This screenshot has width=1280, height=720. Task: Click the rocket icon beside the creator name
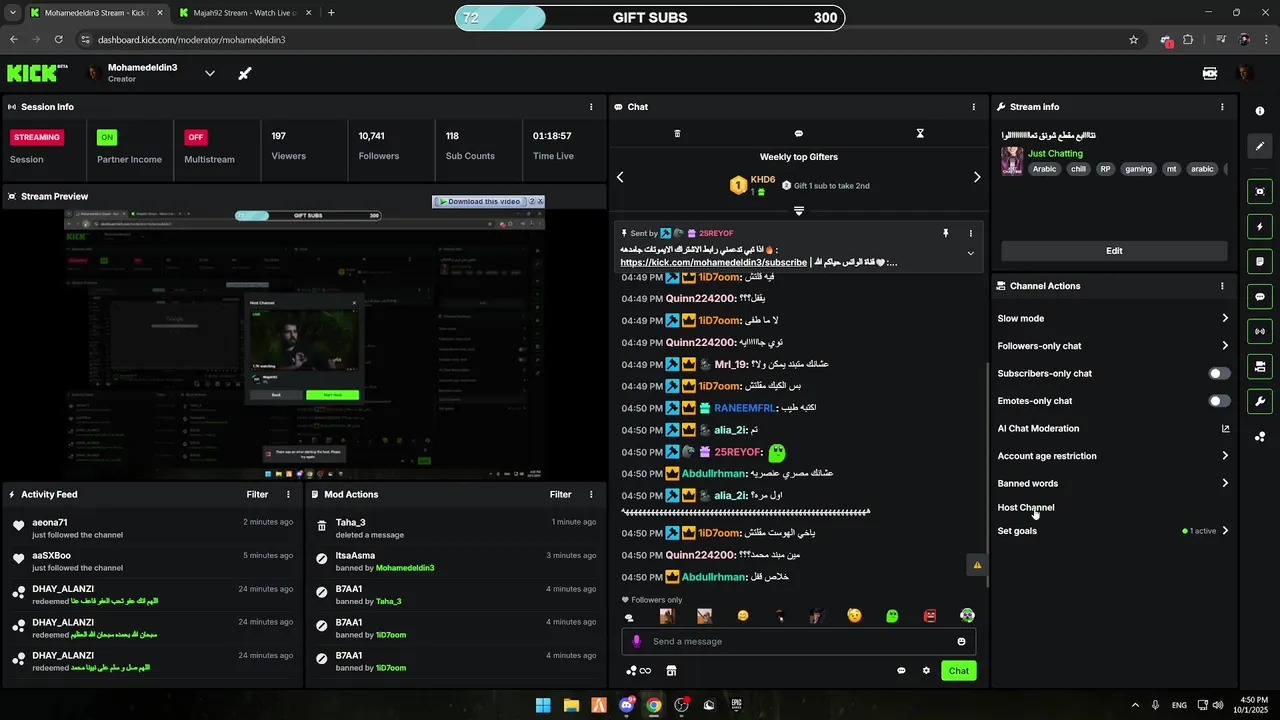pyautogui.click(x=244, y=73)
